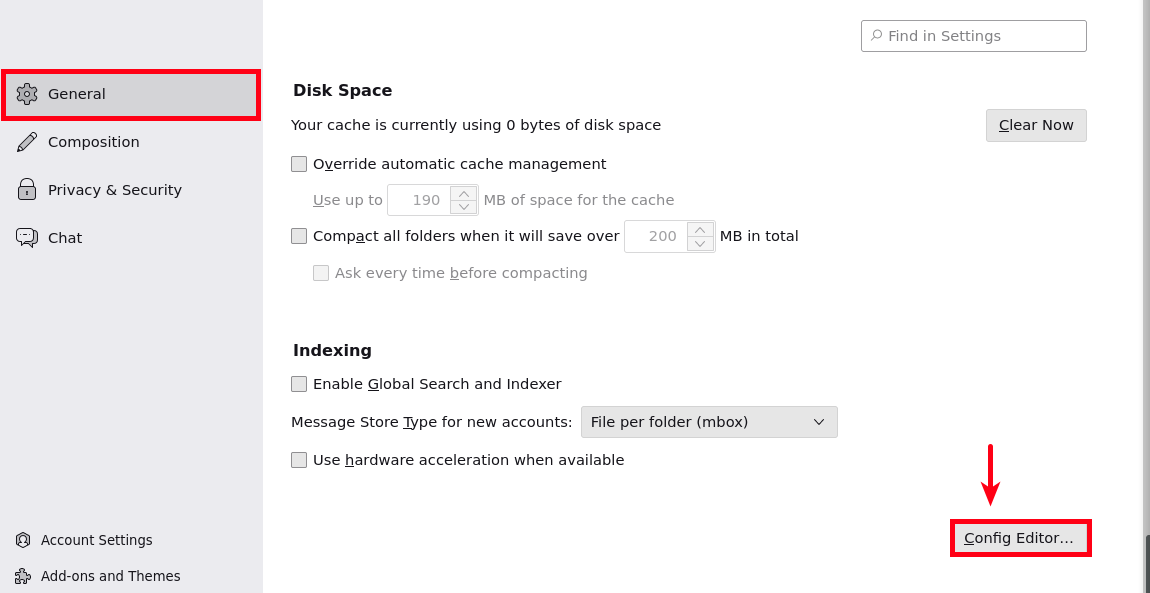1150x593 pixels.
Task: Enable Global Search and Indexer checkbox
Action: coord(299,384)
